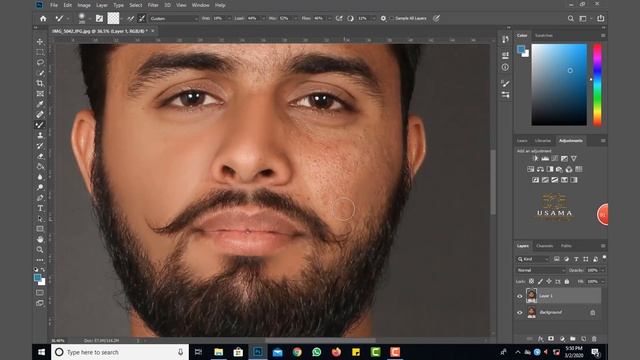Select the Rectangular Marquee tool

click(40, 52)
